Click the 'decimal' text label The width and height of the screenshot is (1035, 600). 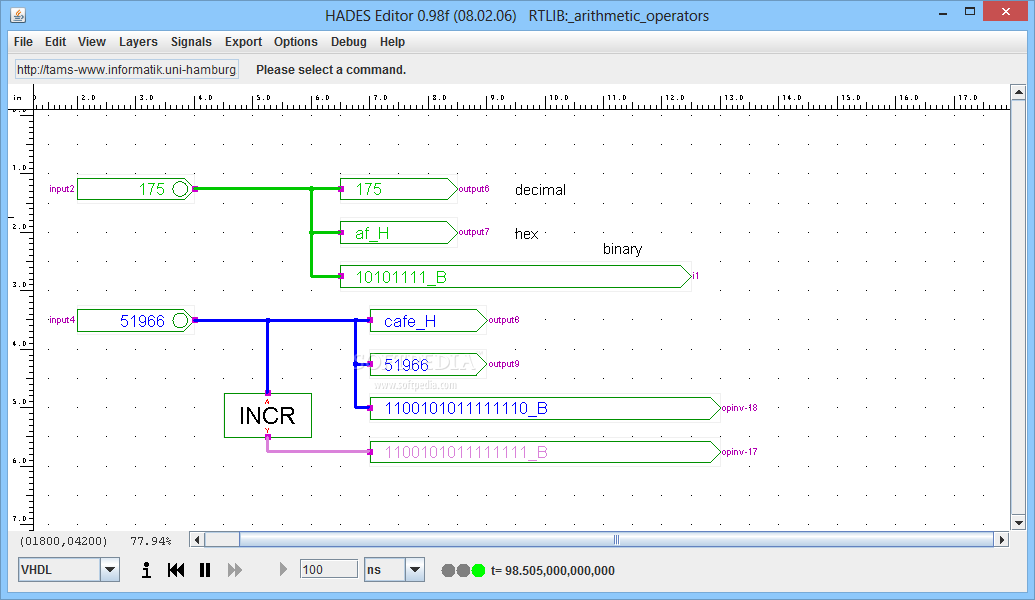click(x=540, y=190)
